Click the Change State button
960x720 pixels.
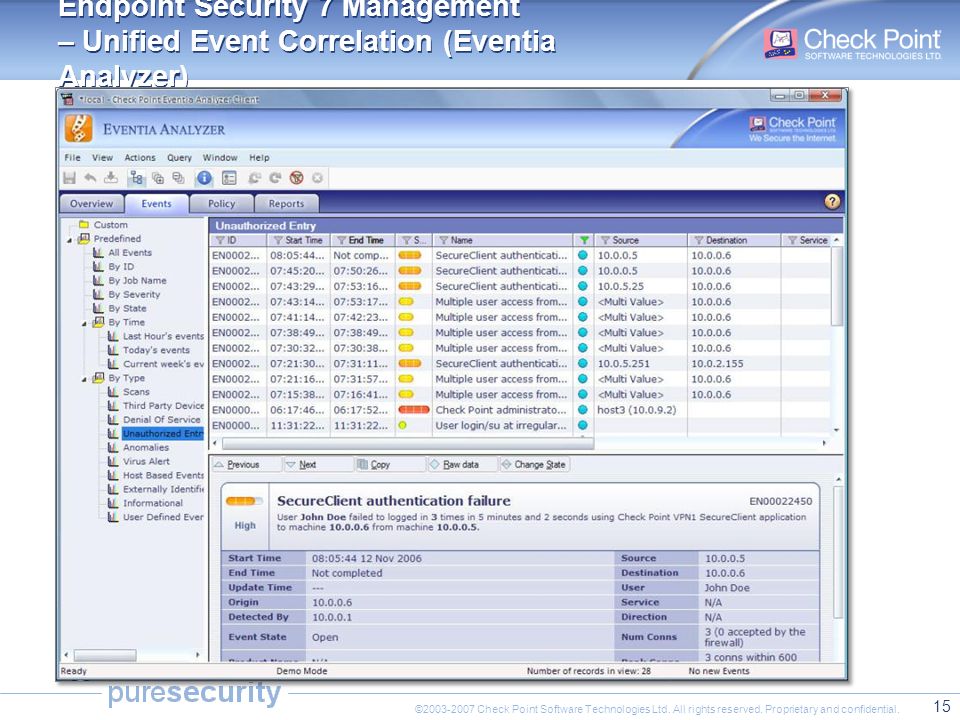point(534,465)
